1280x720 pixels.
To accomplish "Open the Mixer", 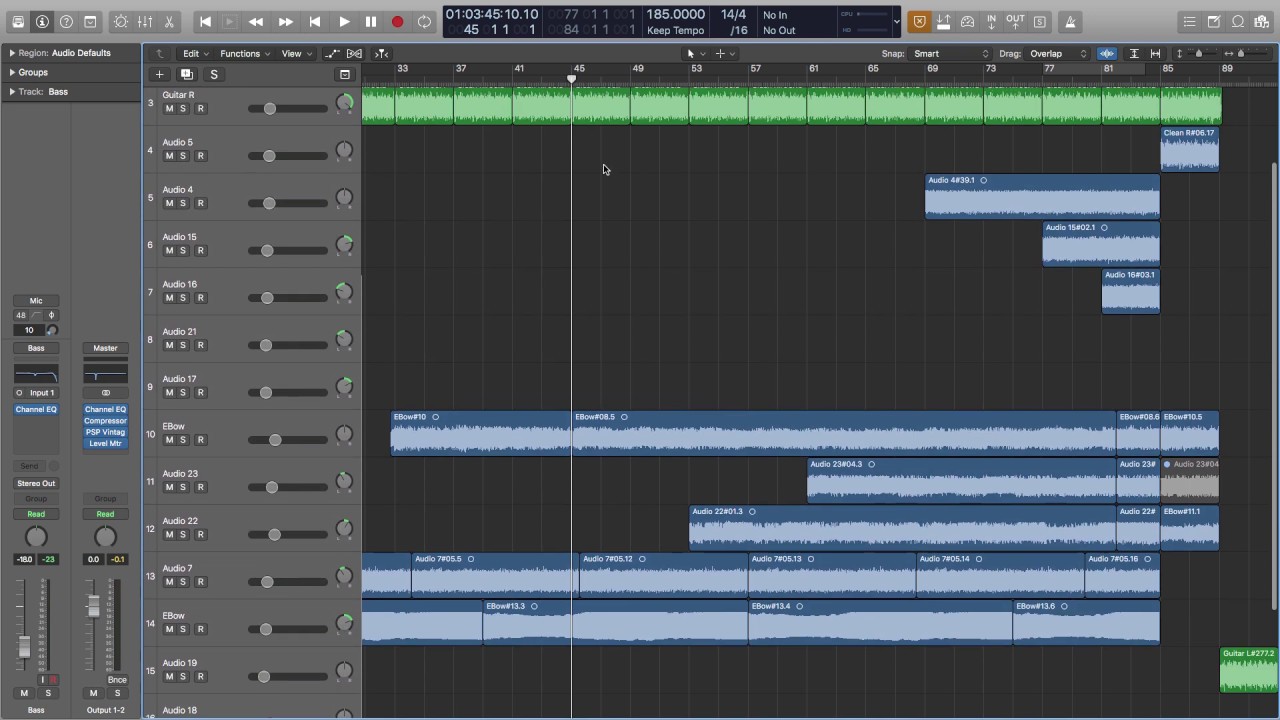I will [145, 22].
